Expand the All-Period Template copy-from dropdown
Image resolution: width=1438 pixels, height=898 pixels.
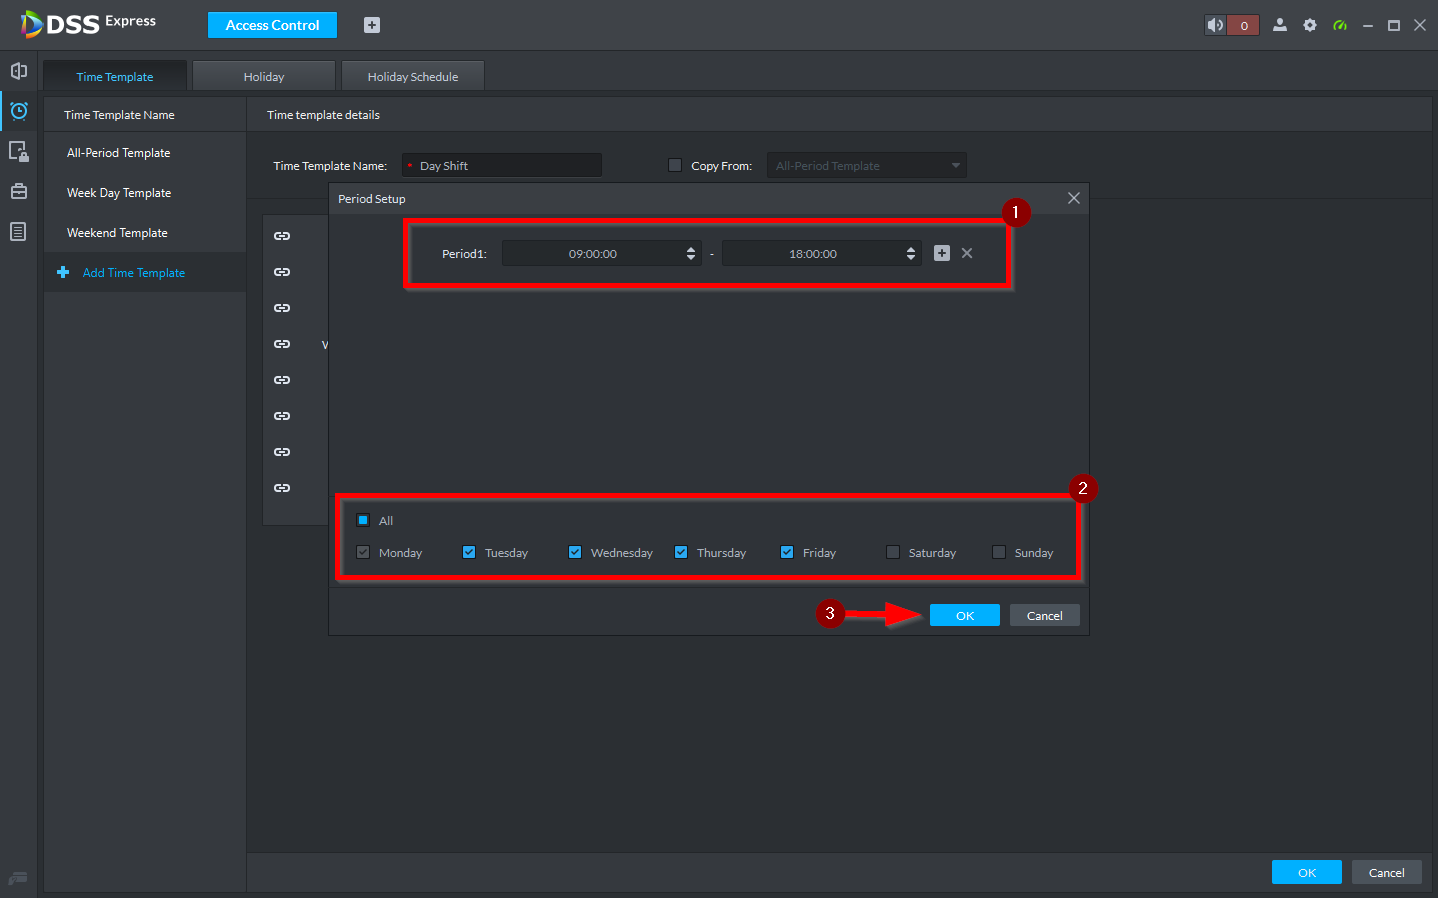coord(867,165)
